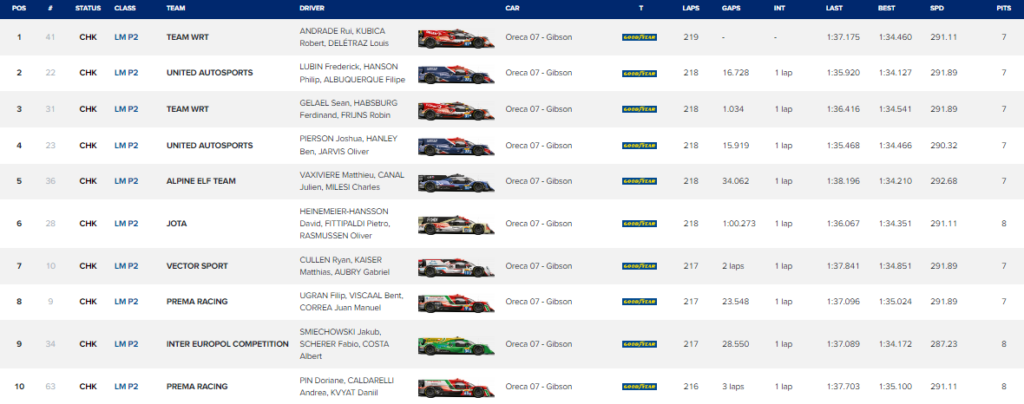Click the SPD column header

936,8
